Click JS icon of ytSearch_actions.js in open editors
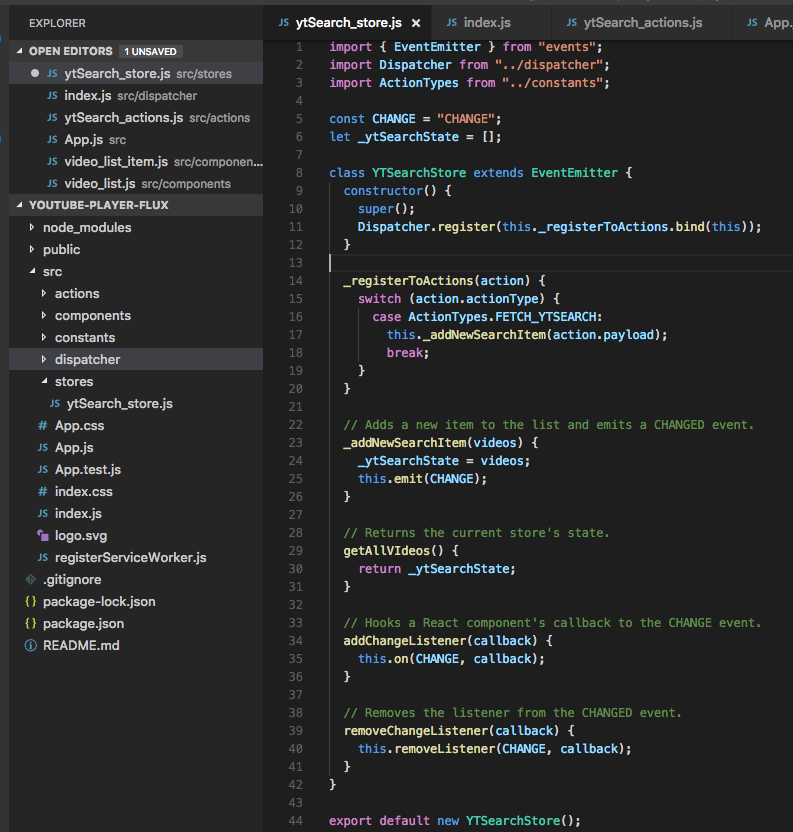 point(52,117)
